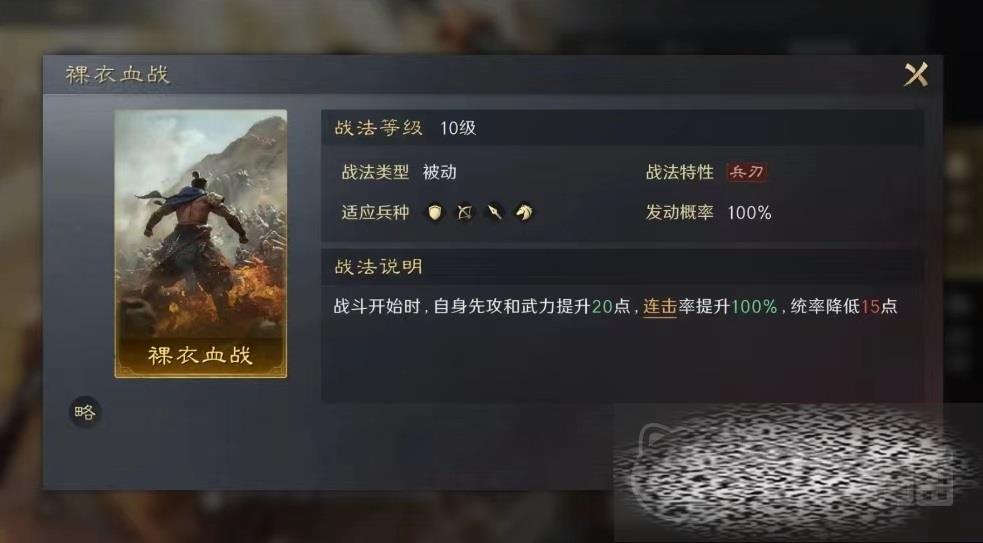Open the underlined 连击 keyword link

click(660, 307)
